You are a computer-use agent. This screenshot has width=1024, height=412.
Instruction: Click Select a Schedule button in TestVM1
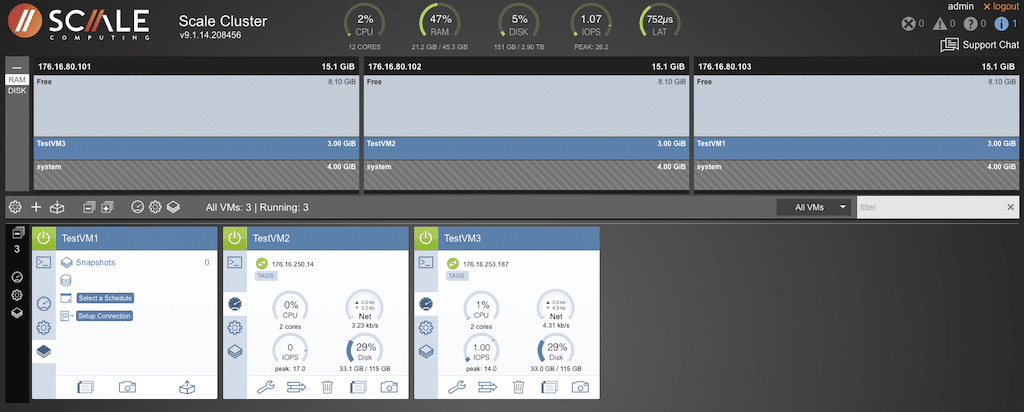[x=105, y=298]
